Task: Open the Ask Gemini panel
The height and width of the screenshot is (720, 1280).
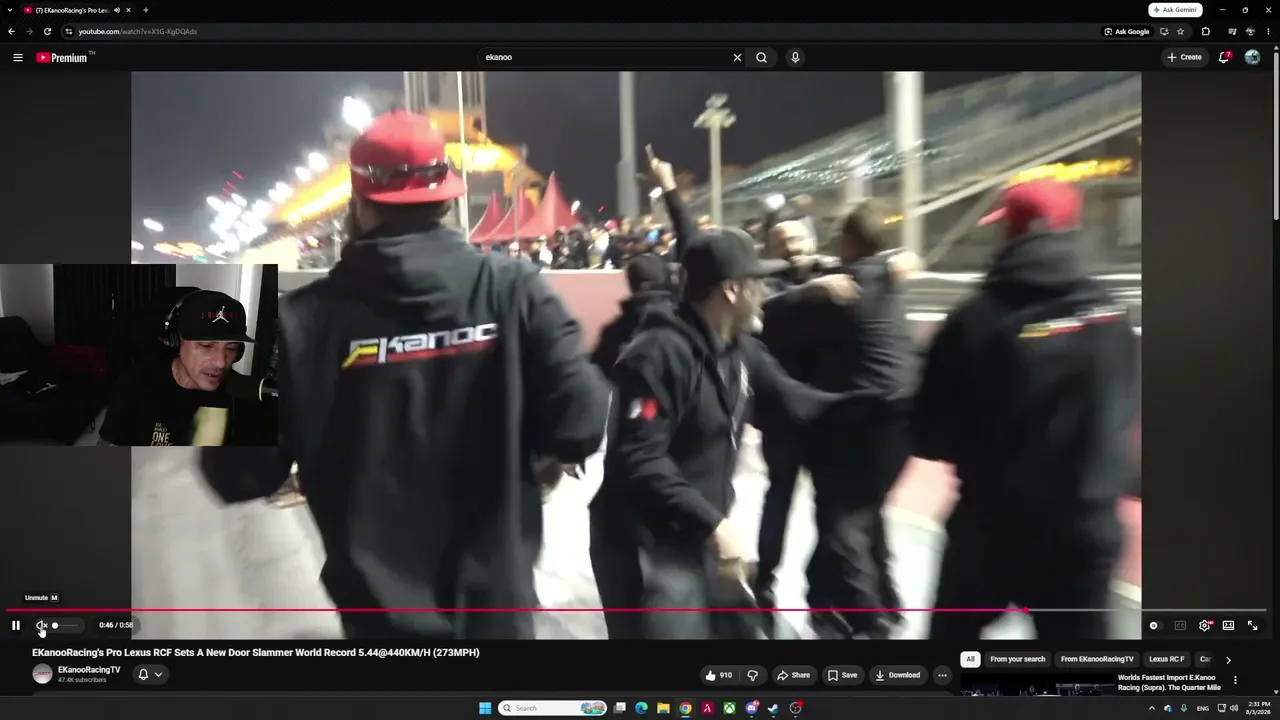Action: pos(1175,10)
